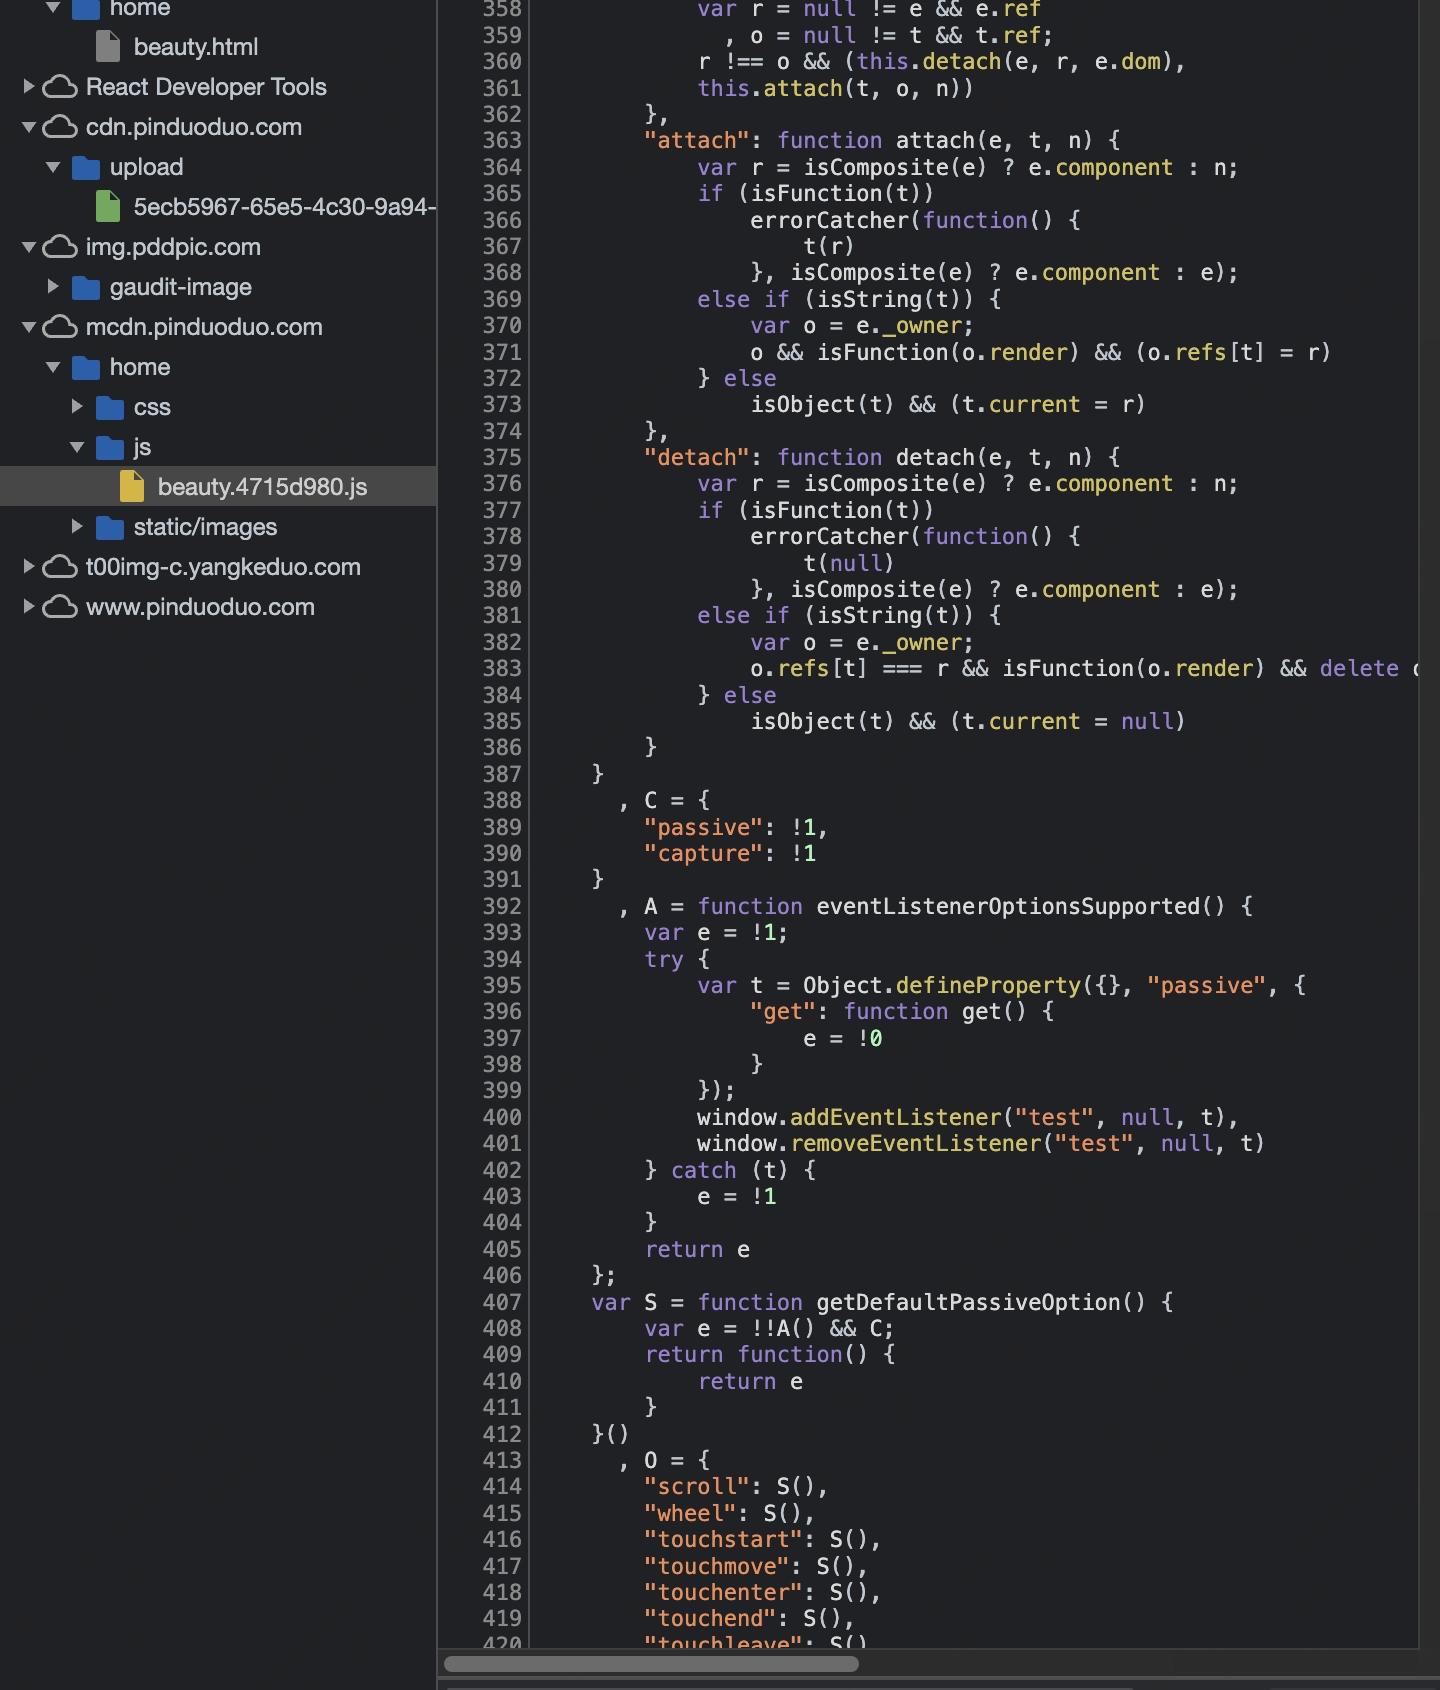Click line number 392 in the gutter
Image resolution: width=1440 pixels, height=1690 pixels.
(502, 906)
